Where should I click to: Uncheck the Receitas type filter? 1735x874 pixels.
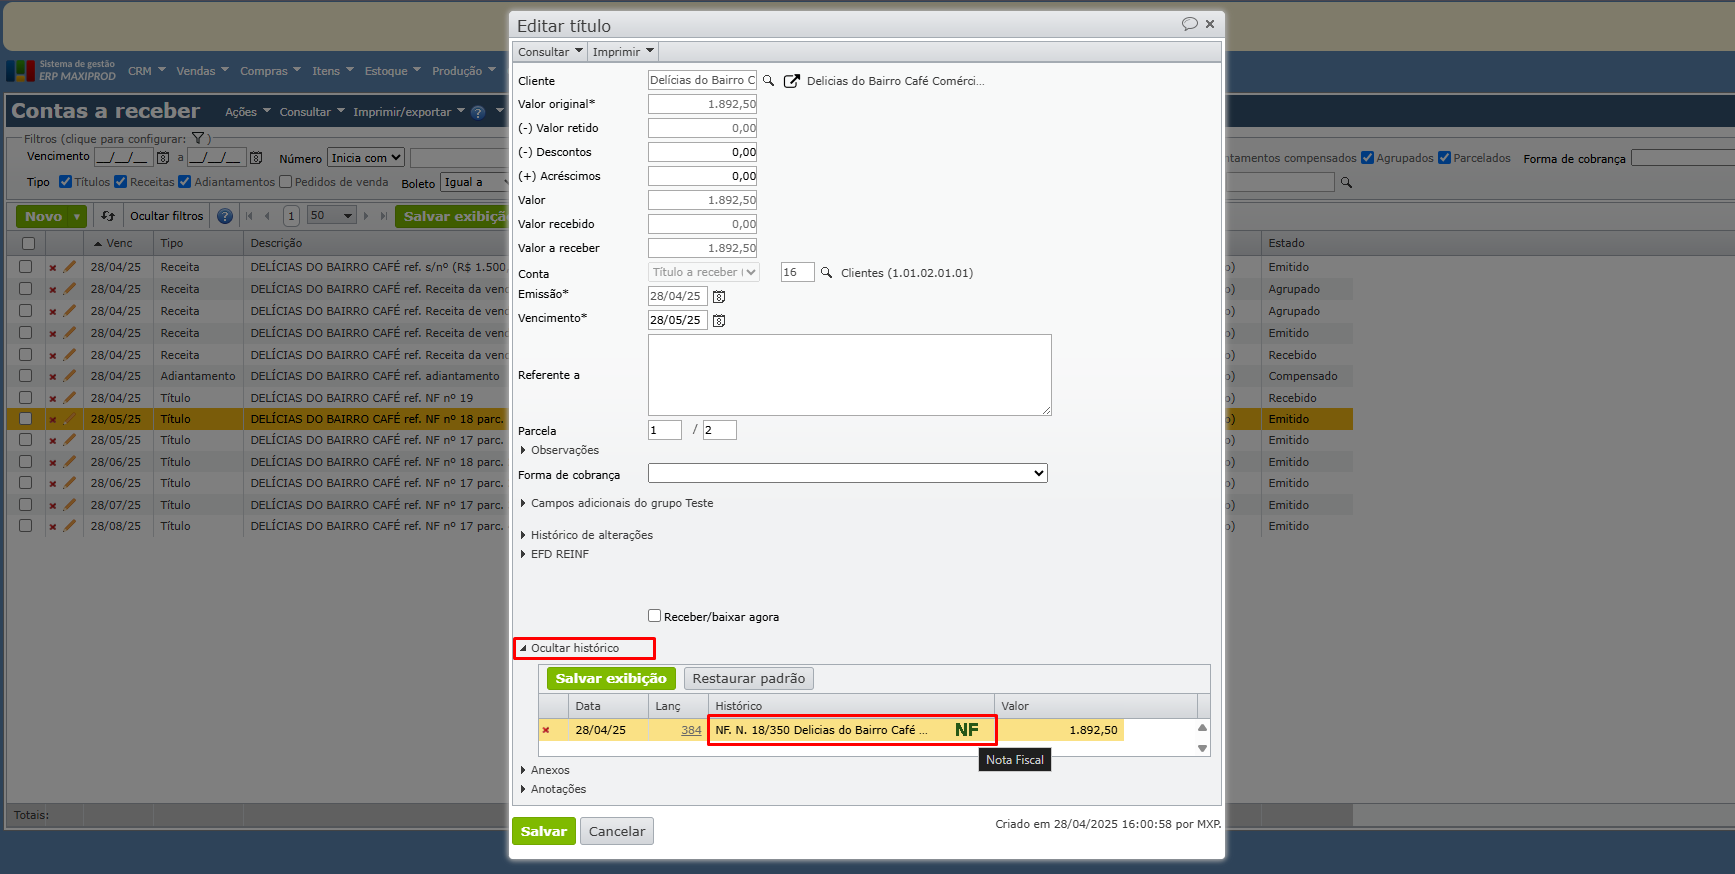(x=120, y=182)
